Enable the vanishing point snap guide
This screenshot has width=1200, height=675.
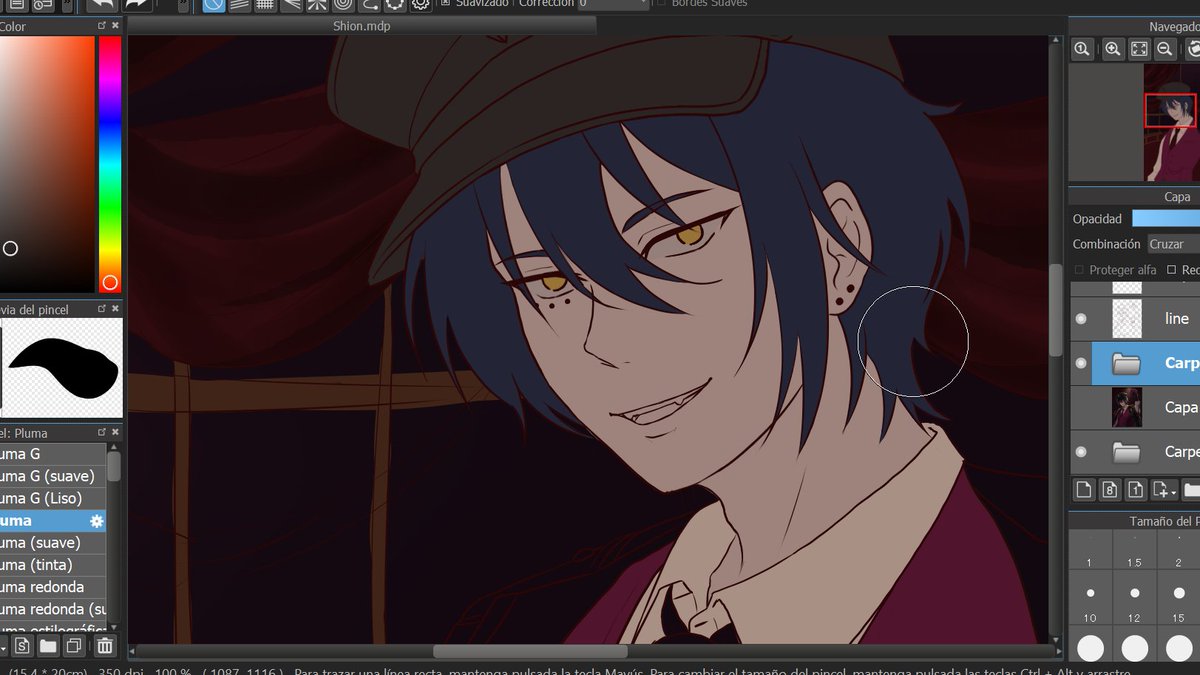coord(291,4)
